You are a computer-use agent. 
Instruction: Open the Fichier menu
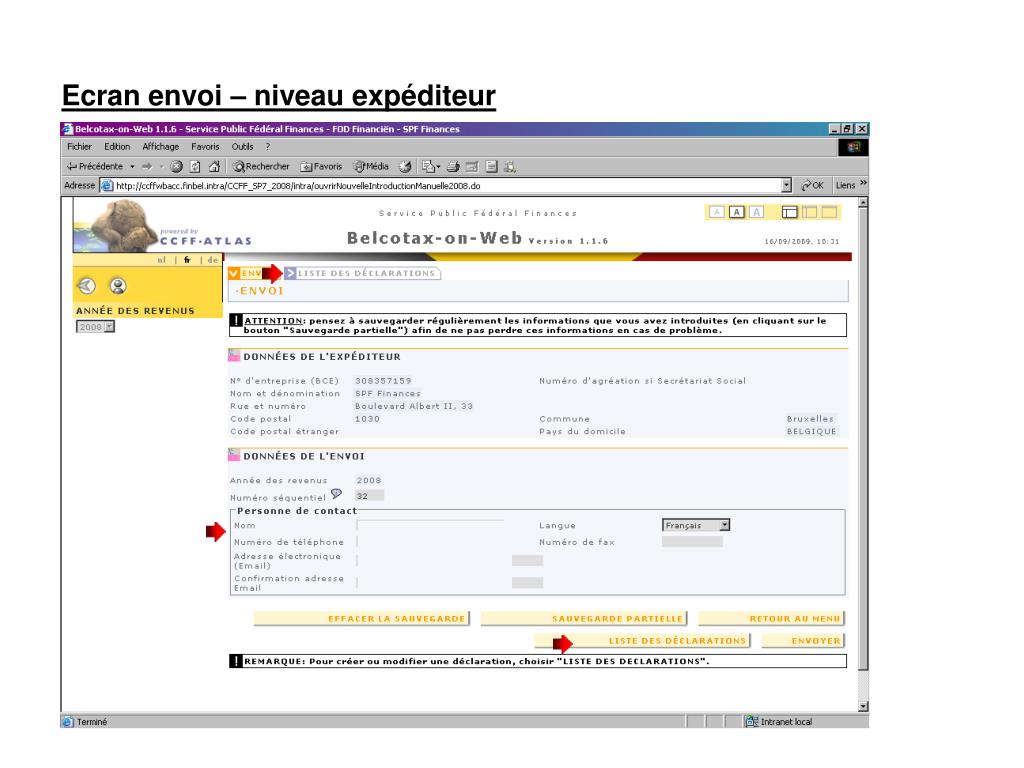(x=79, y=147)
